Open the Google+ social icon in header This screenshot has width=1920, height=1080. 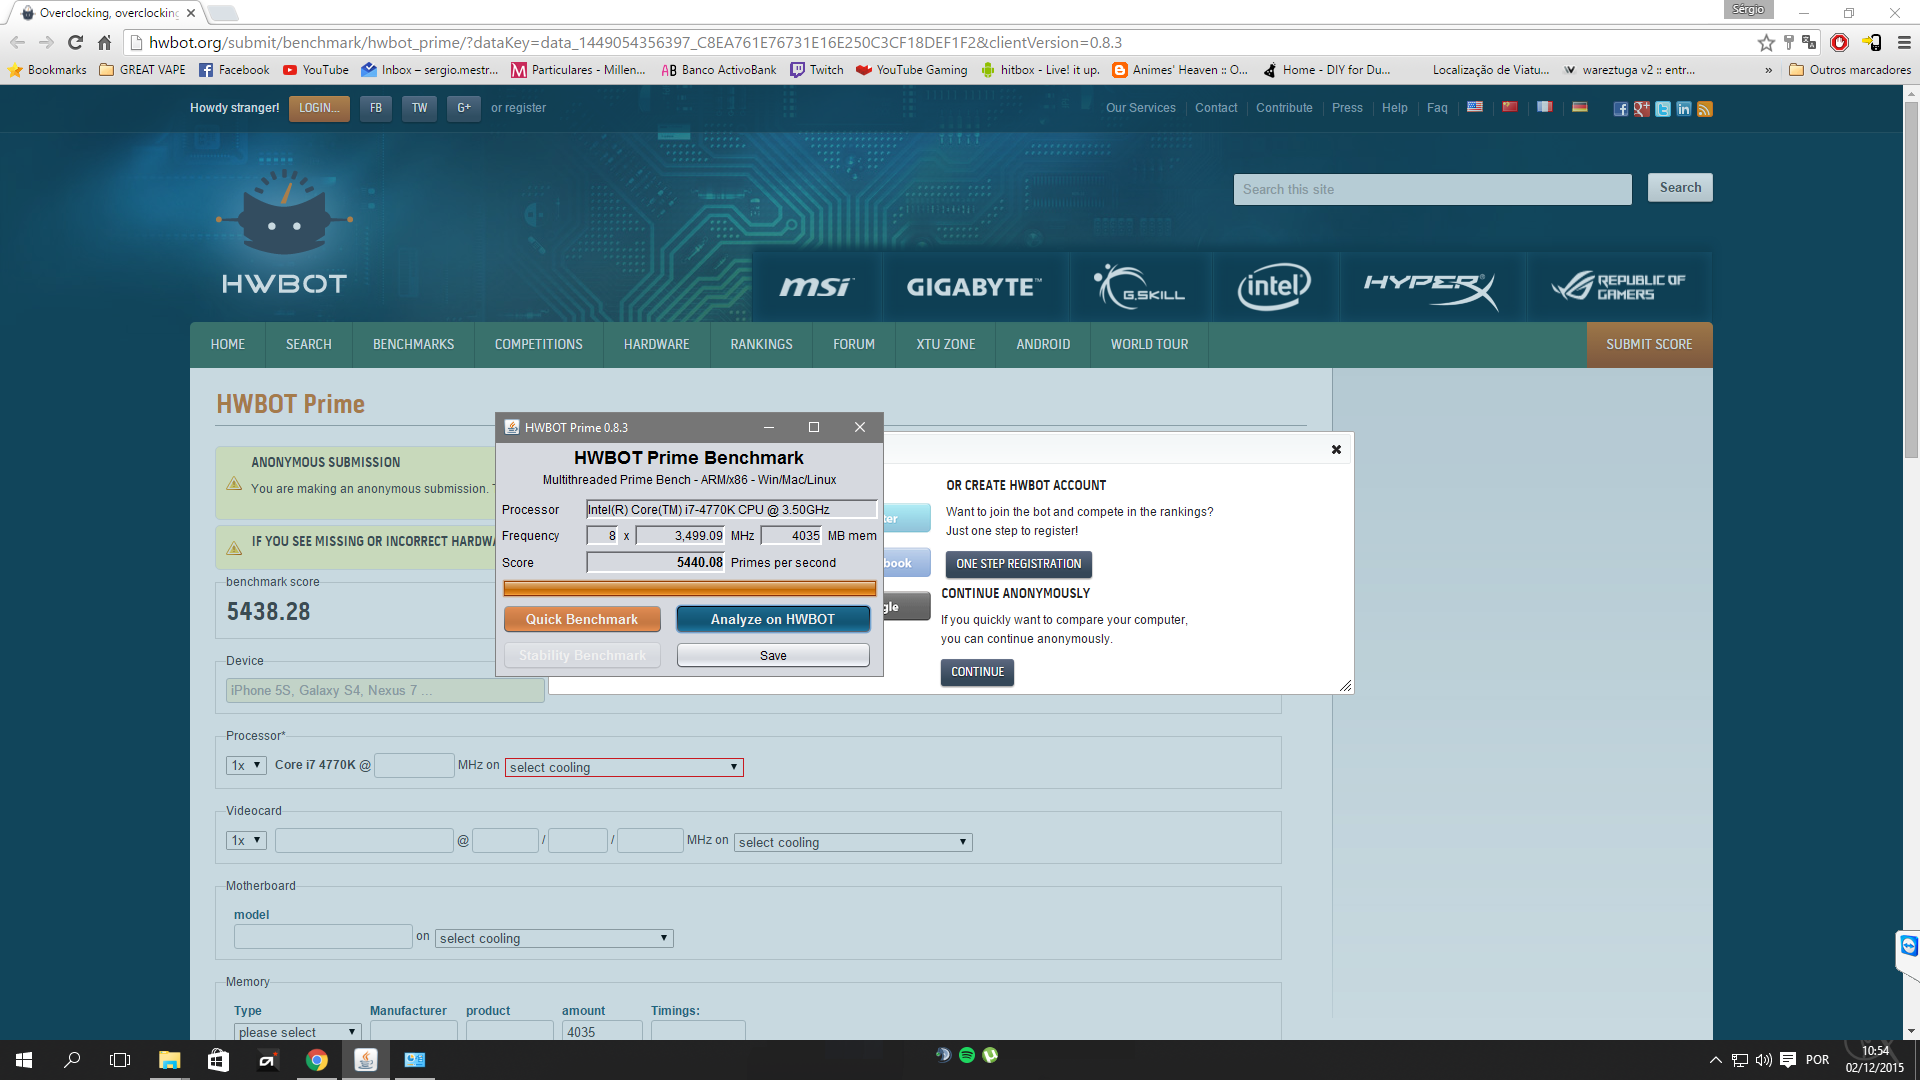click(1641, 109)
